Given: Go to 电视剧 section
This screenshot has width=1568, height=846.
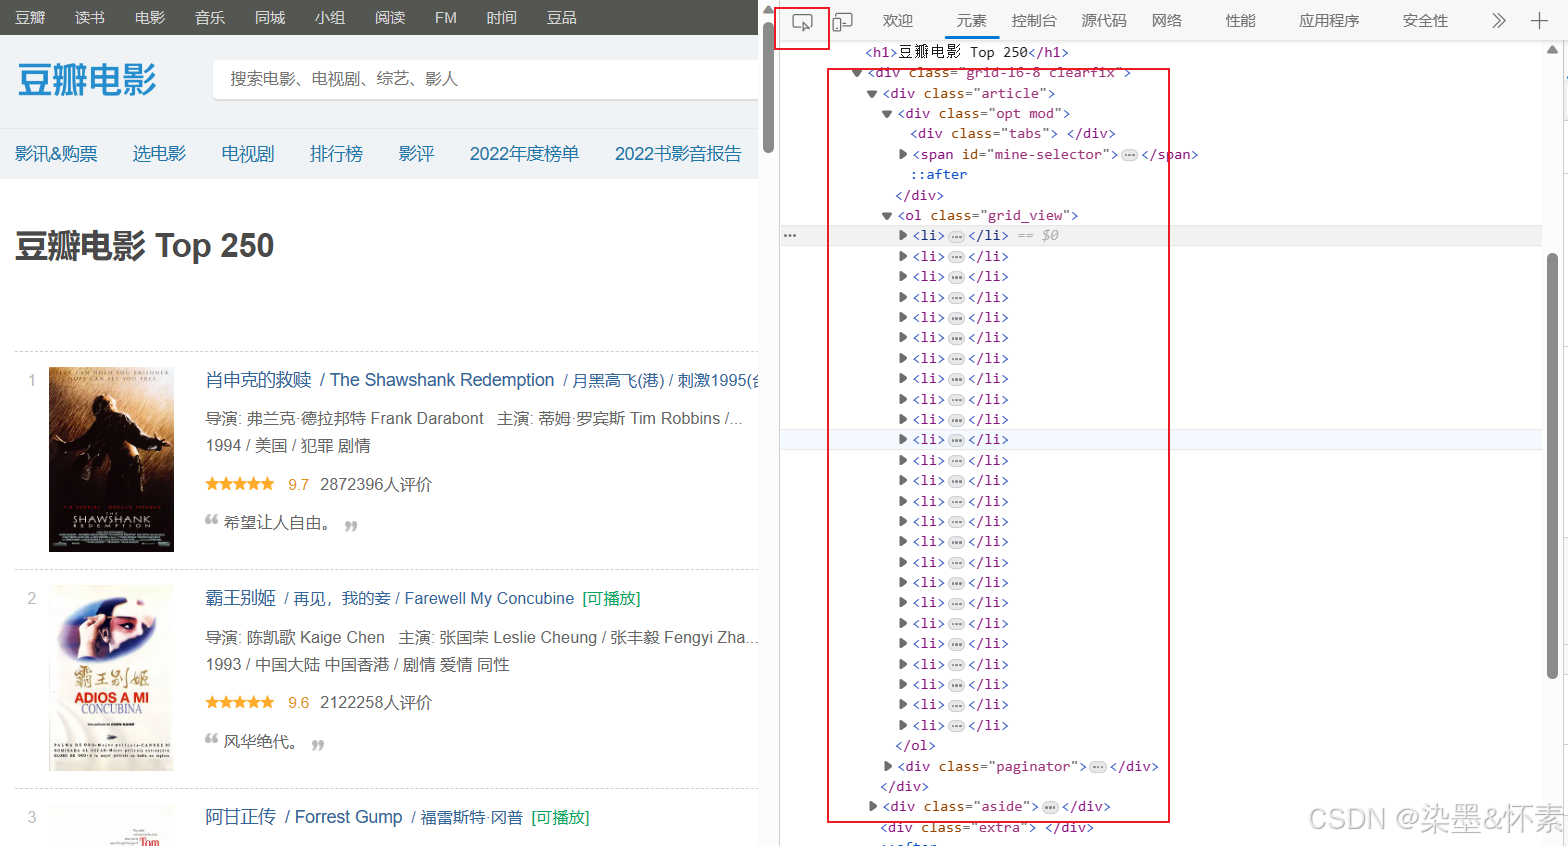Looking at the screenshot, I should coord(248,154).
